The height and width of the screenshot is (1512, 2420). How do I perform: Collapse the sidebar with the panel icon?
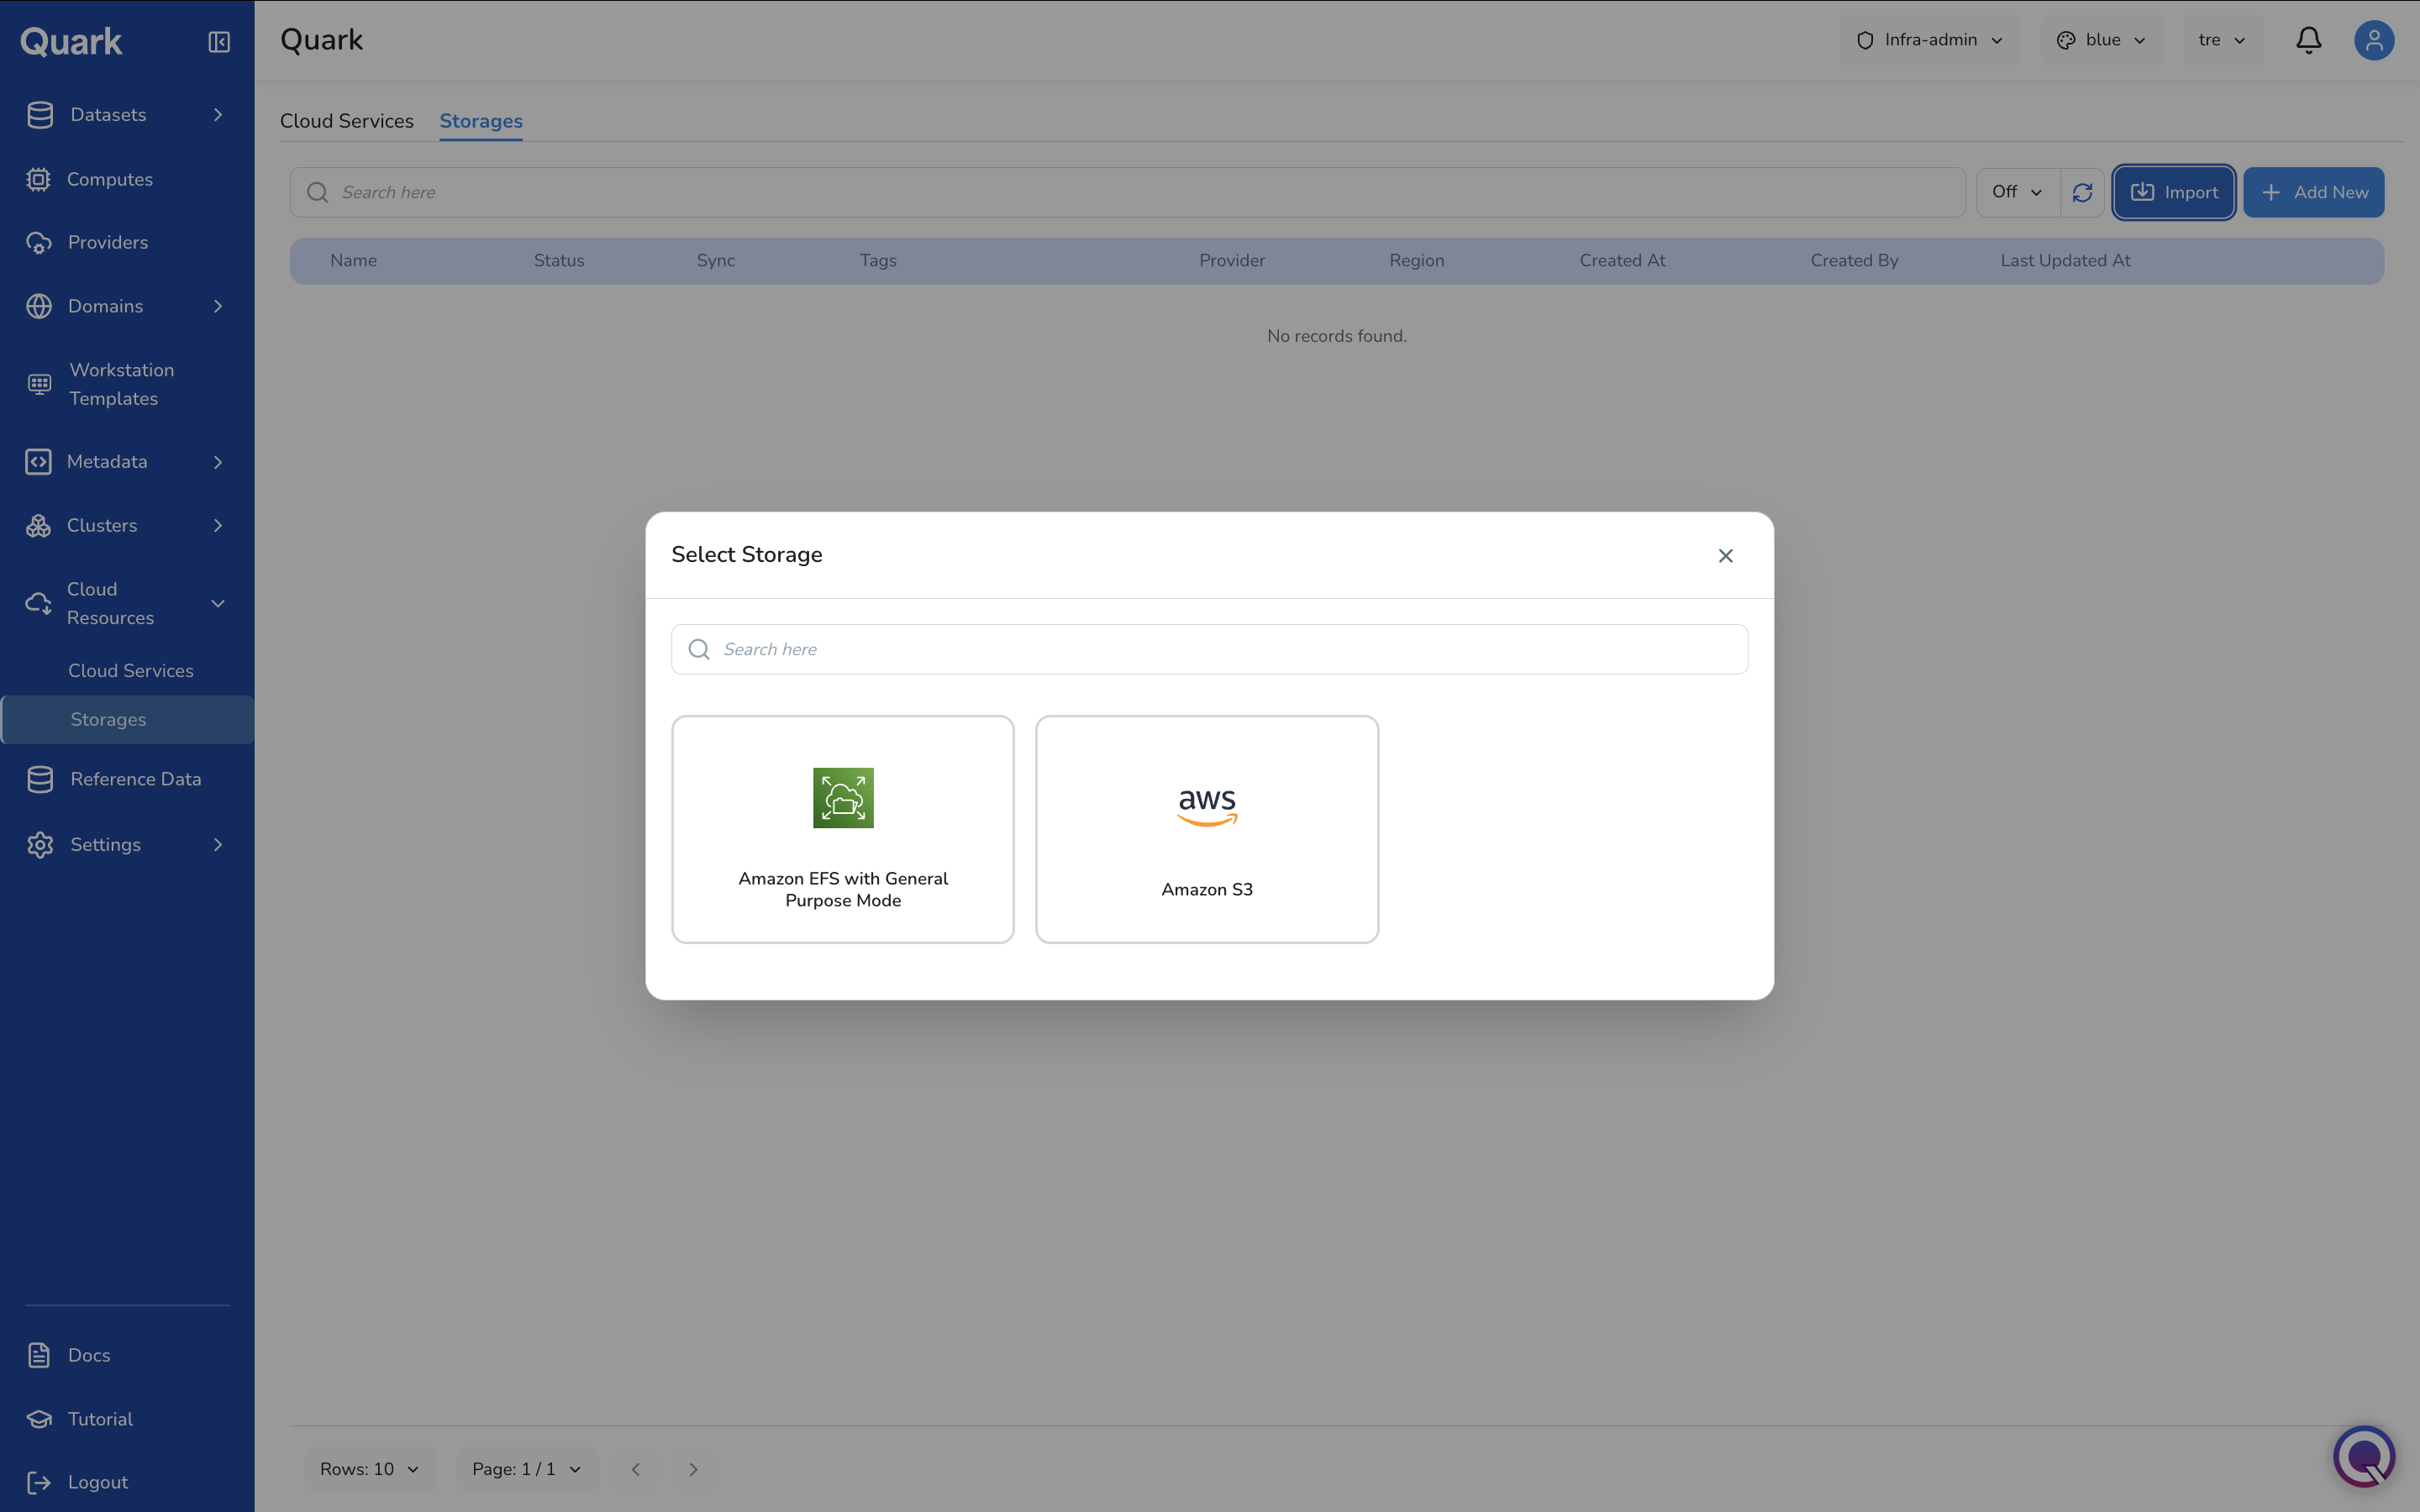tap(219, 42)
